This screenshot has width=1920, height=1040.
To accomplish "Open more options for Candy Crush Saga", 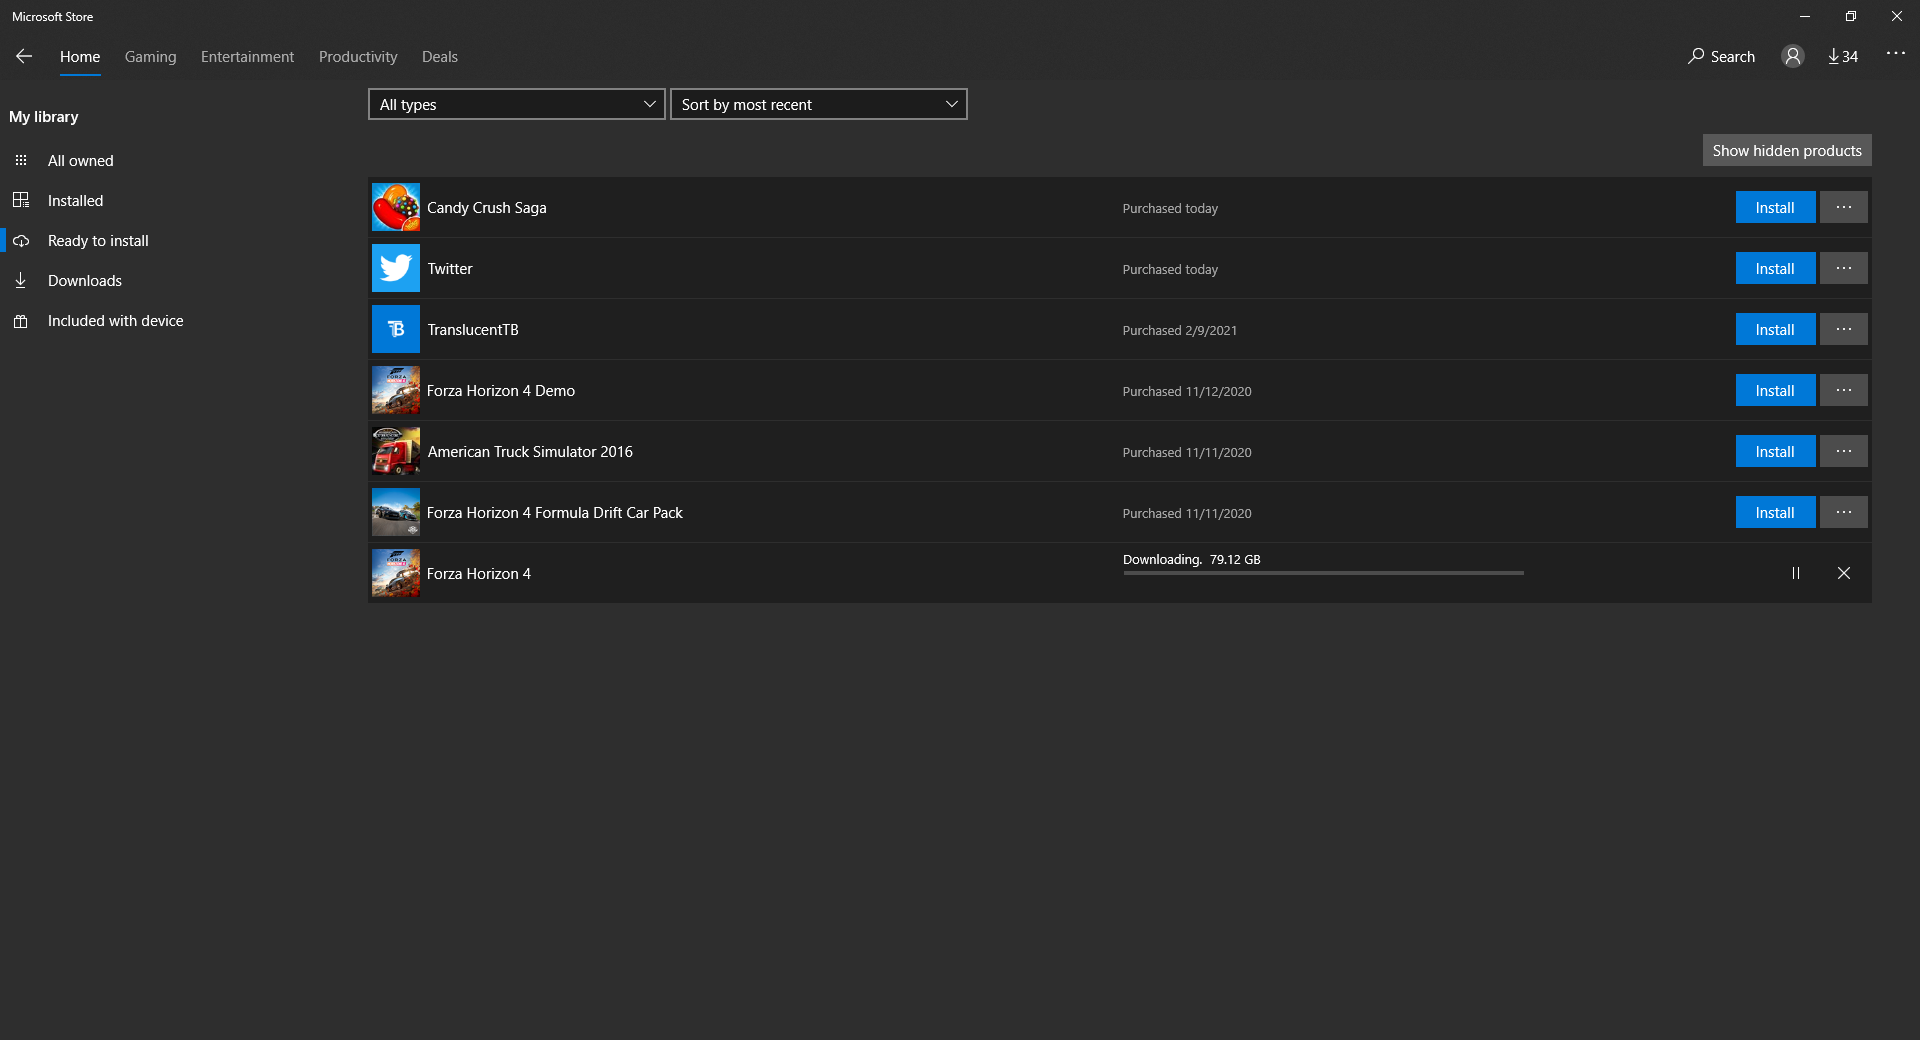I will 1844,207.
